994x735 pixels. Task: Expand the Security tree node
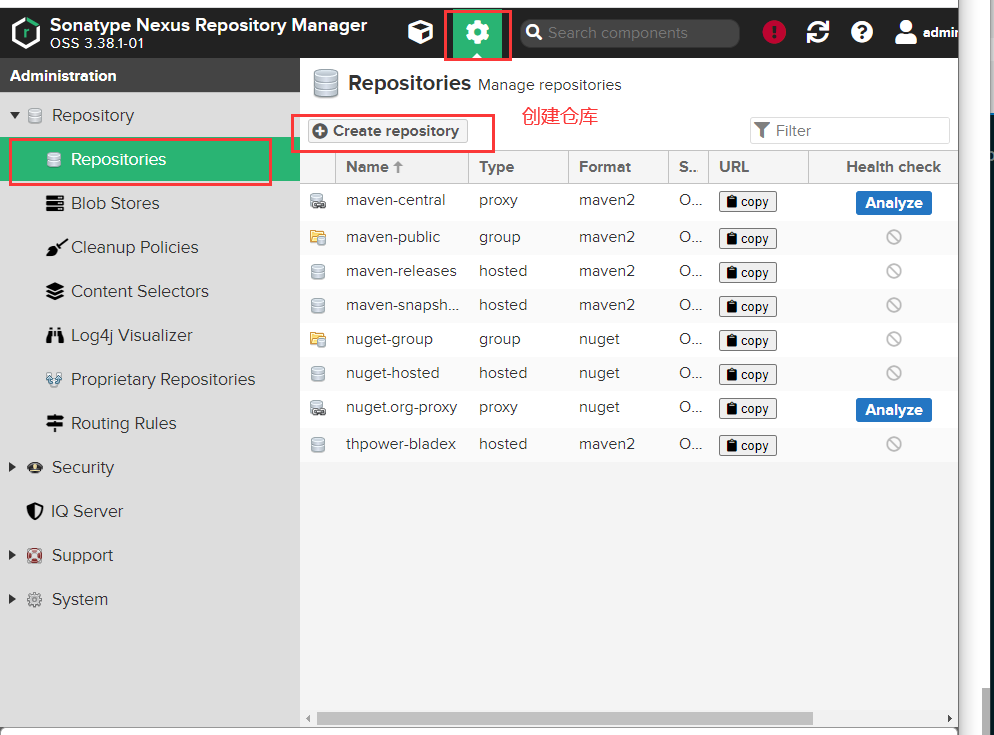click(x=12, y=467)
